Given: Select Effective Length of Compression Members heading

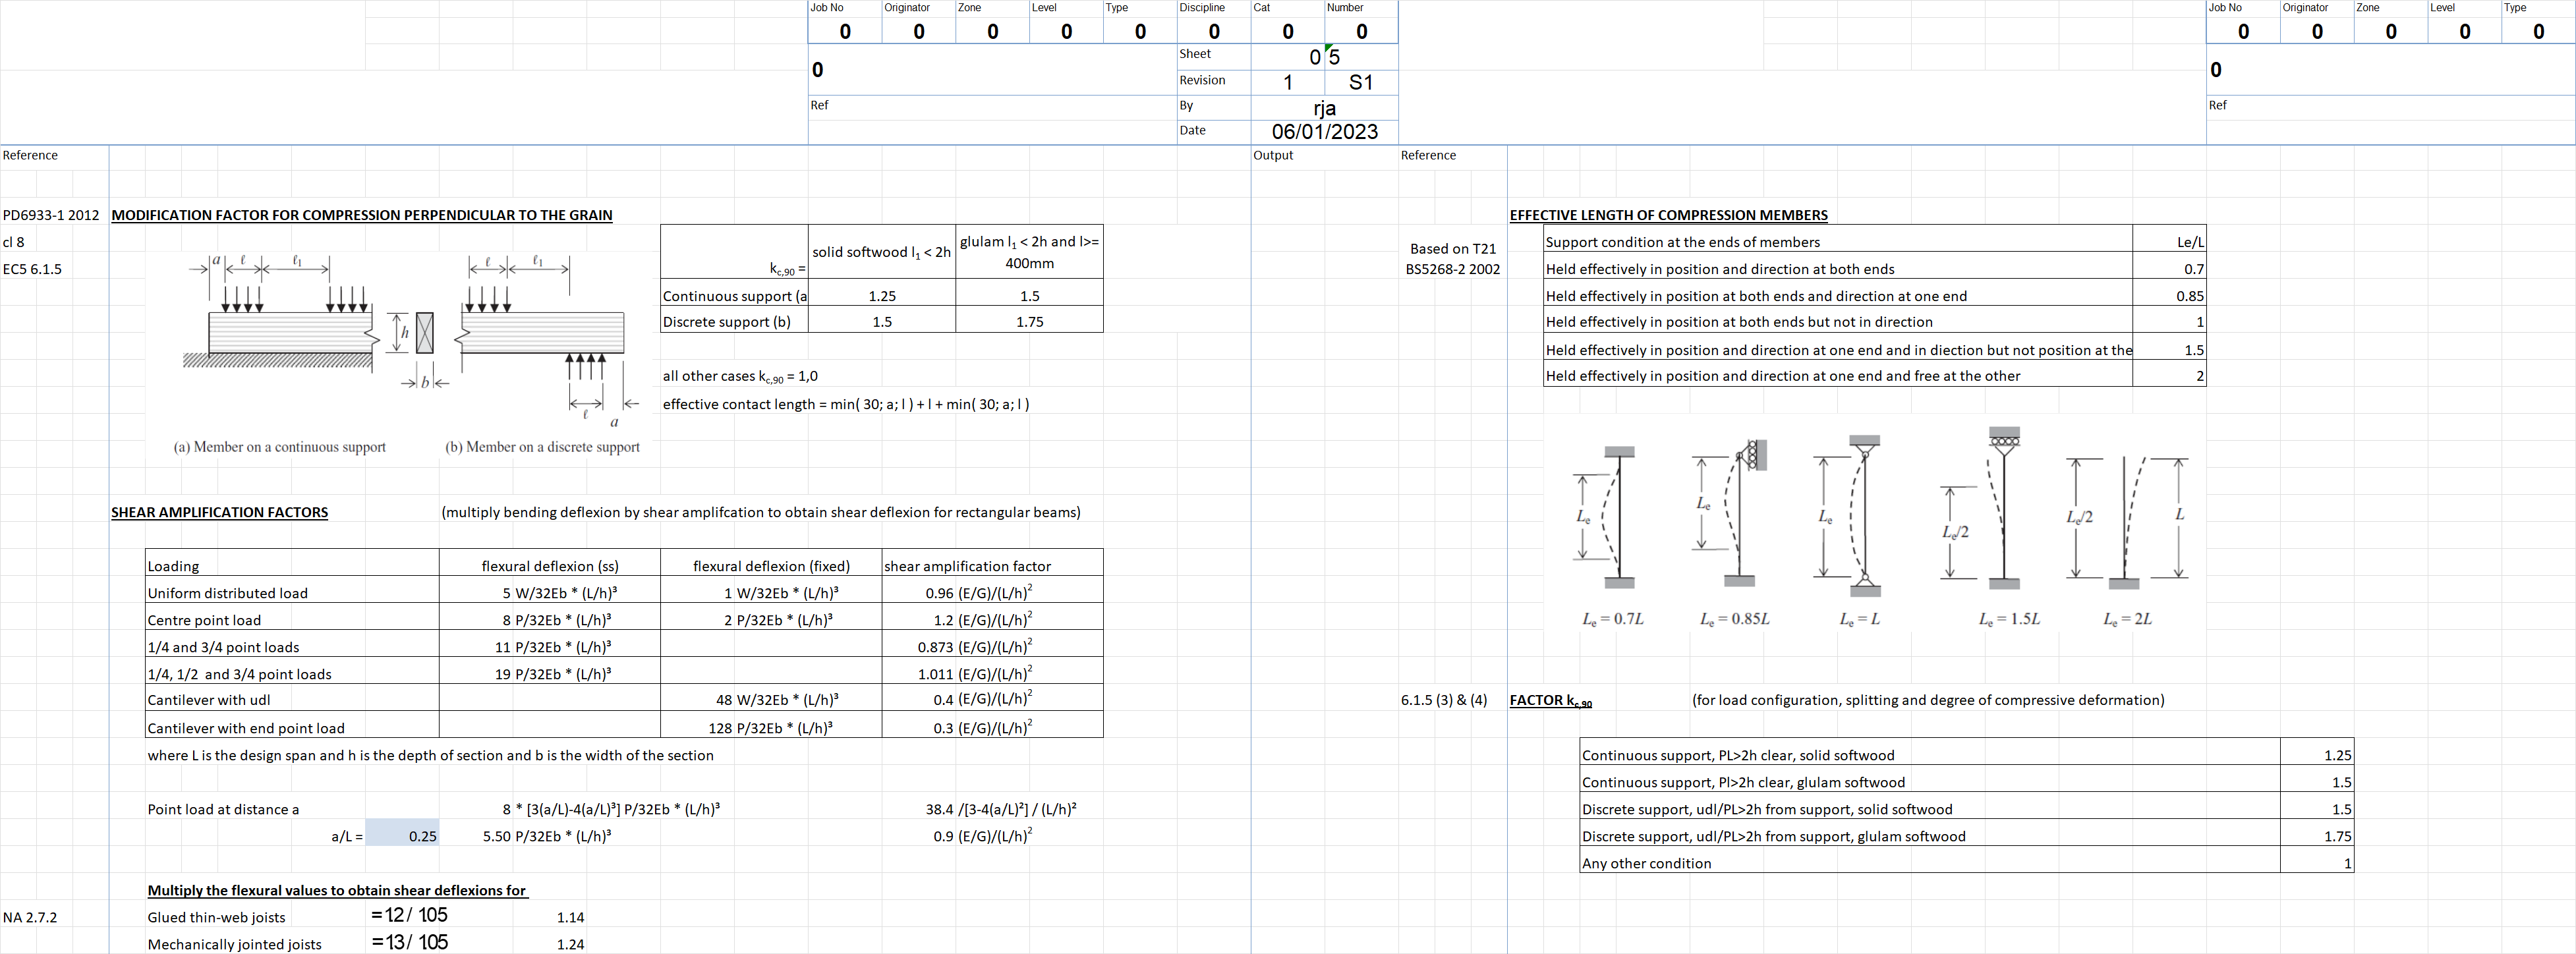Looking at the screenshot, I should tap(1668, 215).
